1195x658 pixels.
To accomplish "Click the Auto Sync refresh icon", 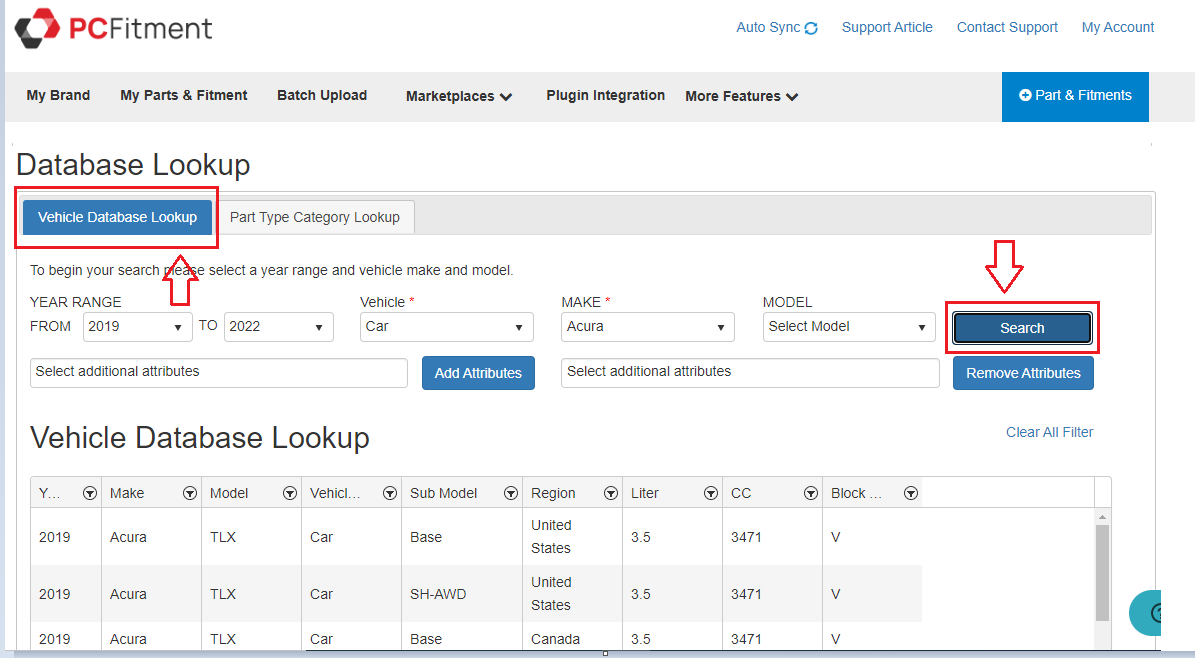I will (x=813, y=27).
